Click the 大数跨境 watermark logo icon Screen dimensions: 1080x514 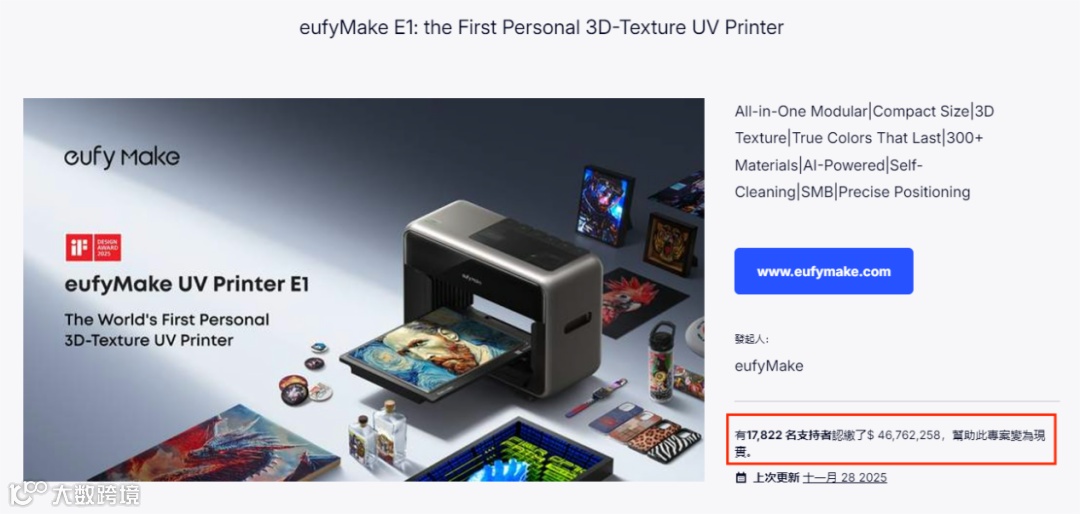click(x=28, y=494)
